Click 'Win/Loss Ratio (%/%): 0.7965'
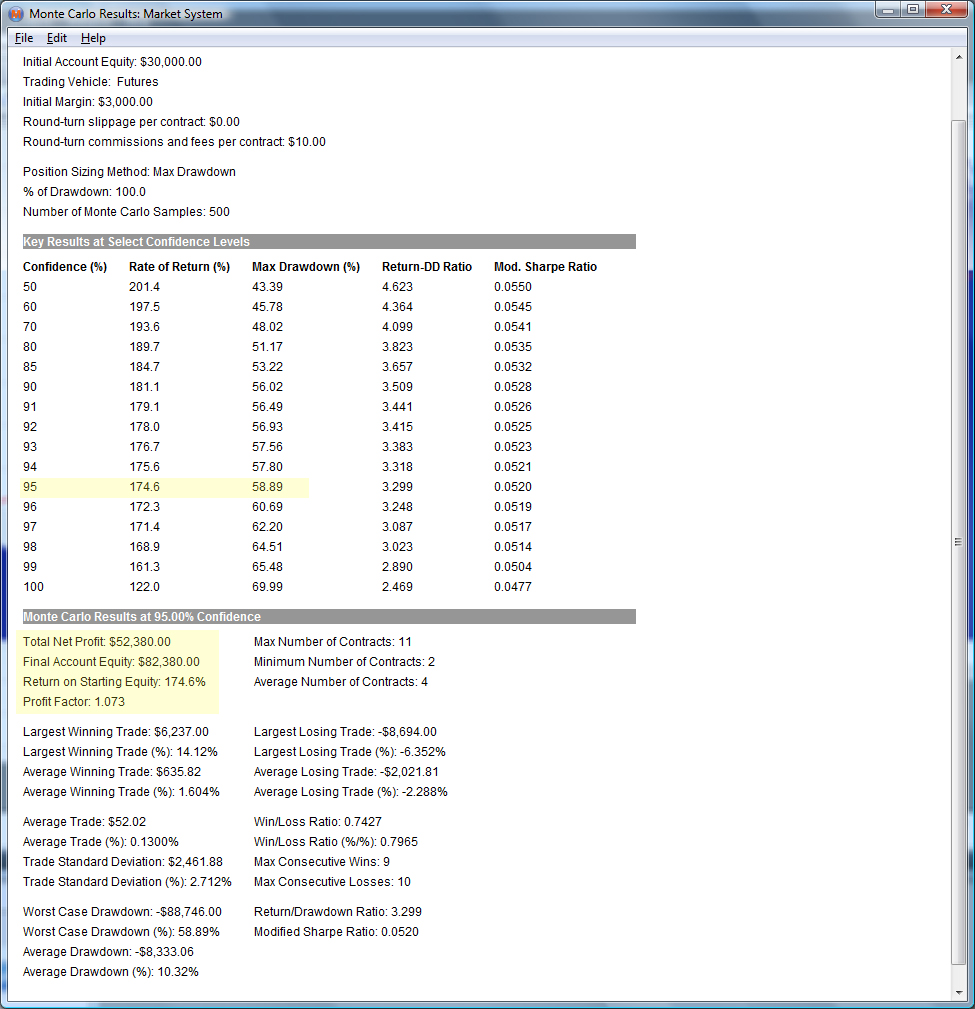 tap(336, 842)
